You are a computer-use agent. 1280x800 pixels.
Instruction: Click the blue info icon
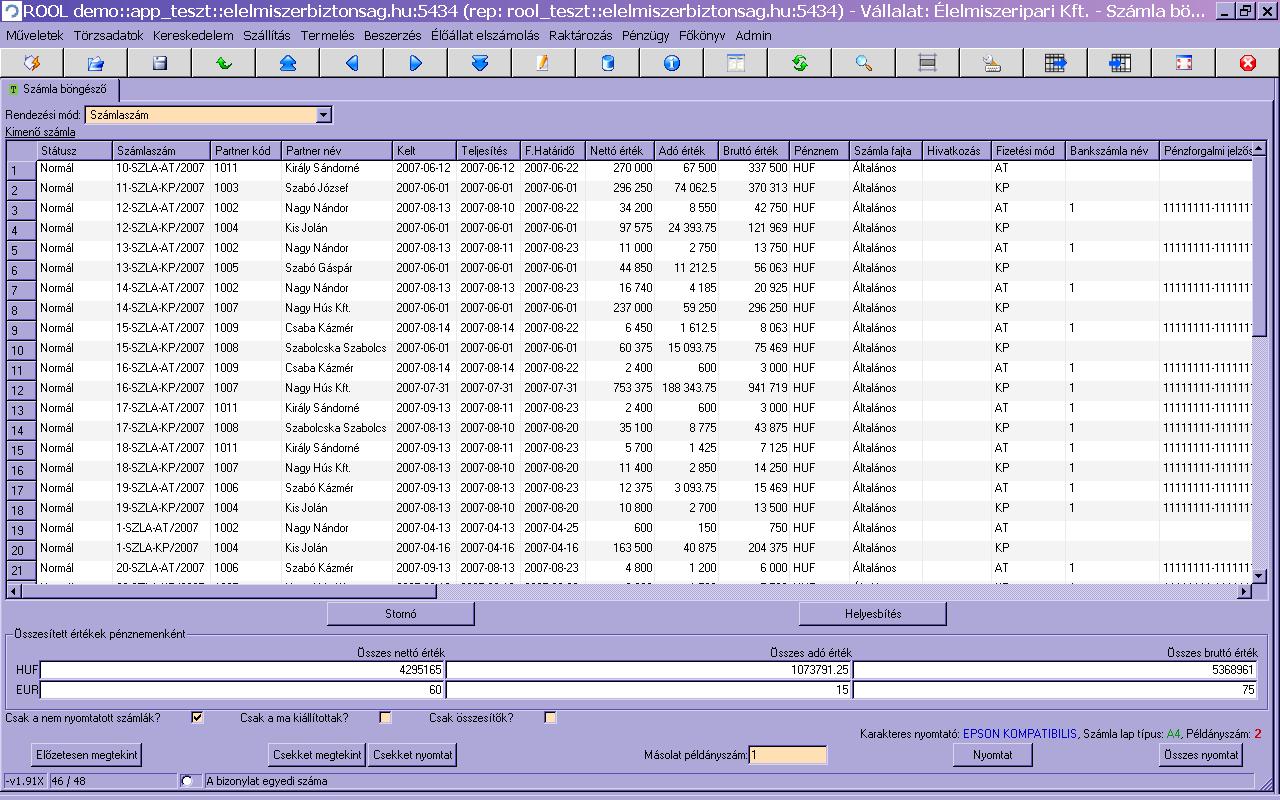(x=671, y=63)
